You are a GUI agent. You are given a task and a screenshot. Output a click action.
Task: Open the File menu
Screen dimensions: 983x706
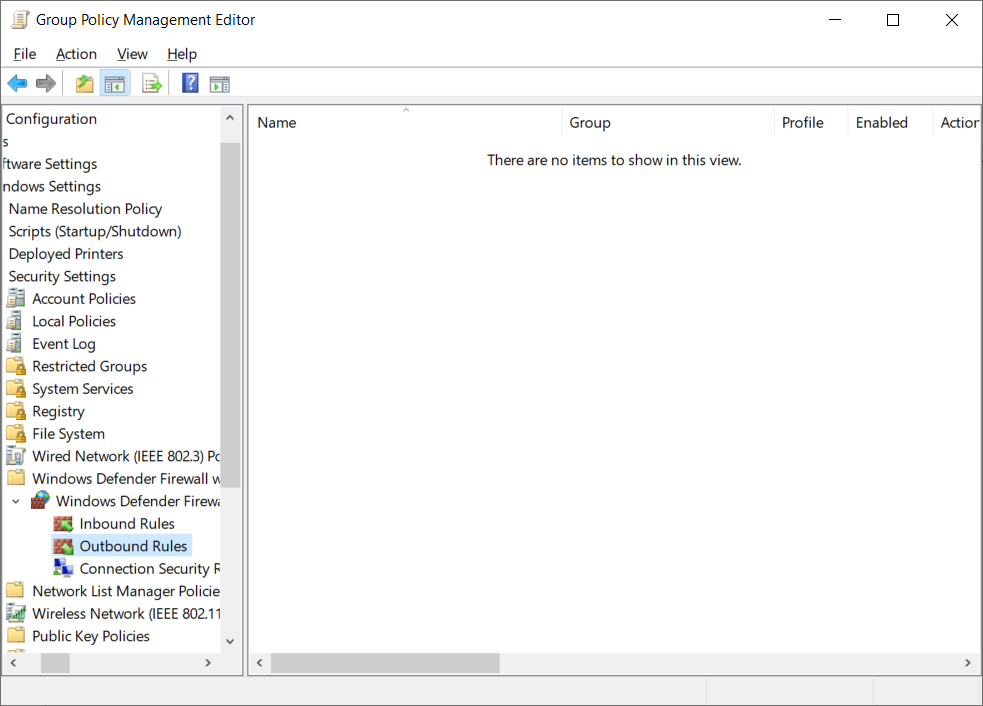tap(25, 55)
